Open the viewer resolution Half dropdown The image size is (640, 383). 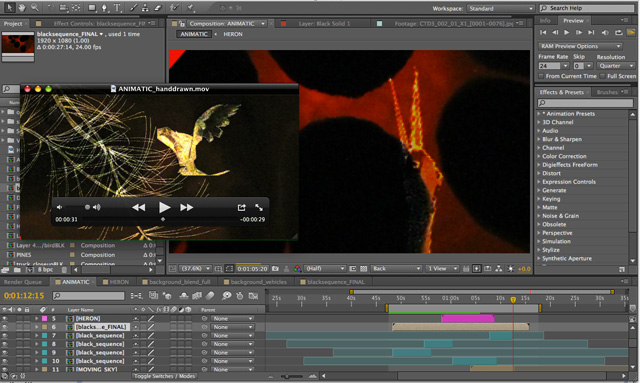point(325,268)
